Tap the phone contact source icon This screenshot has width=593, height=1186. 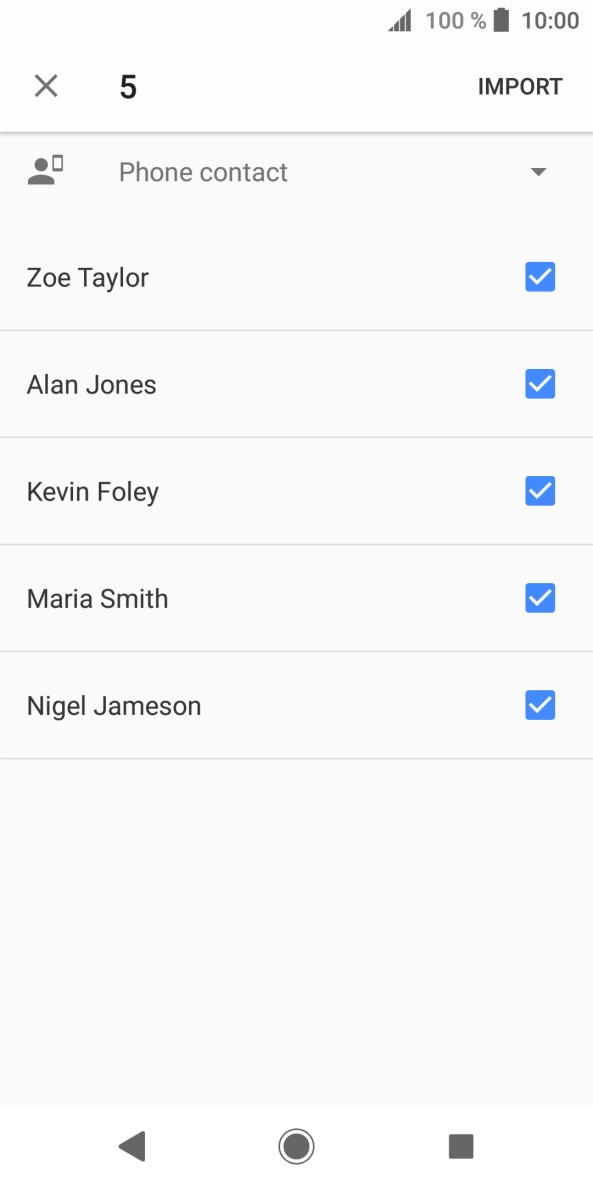coord(45,172)
